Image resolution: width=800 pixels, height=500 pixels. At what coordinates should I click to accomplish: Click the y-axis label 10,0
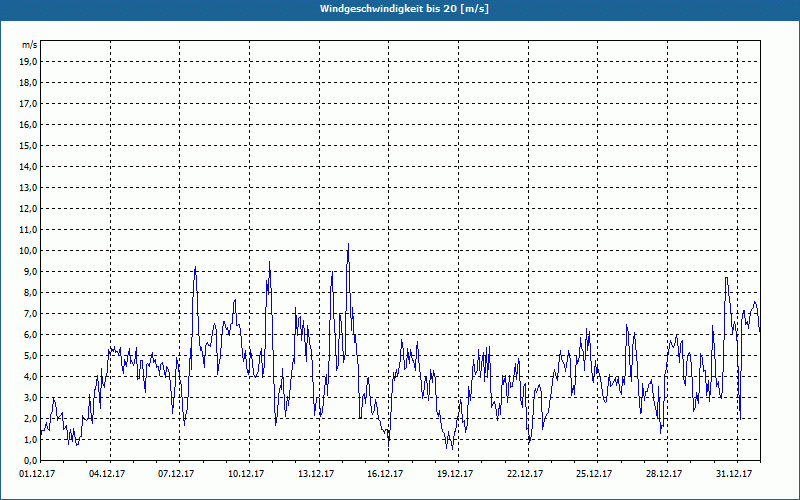click(x=28, y=251)
